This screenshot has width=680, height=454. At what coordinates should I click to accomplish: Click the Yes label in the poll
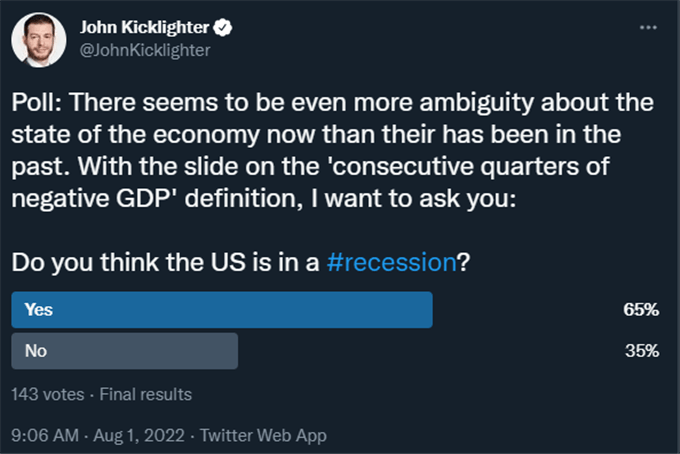point(39,310)
